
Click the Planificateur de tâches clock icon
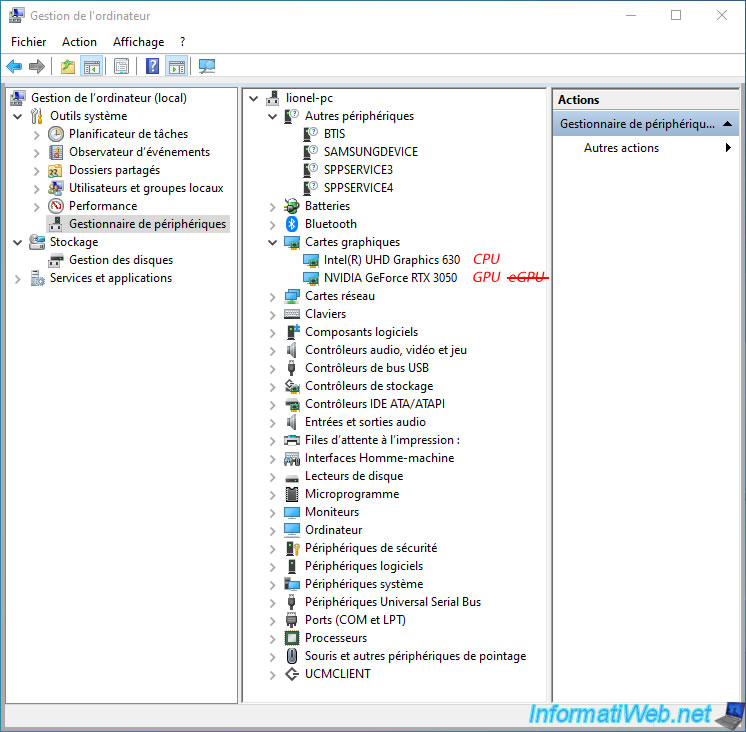coord(56,134)
